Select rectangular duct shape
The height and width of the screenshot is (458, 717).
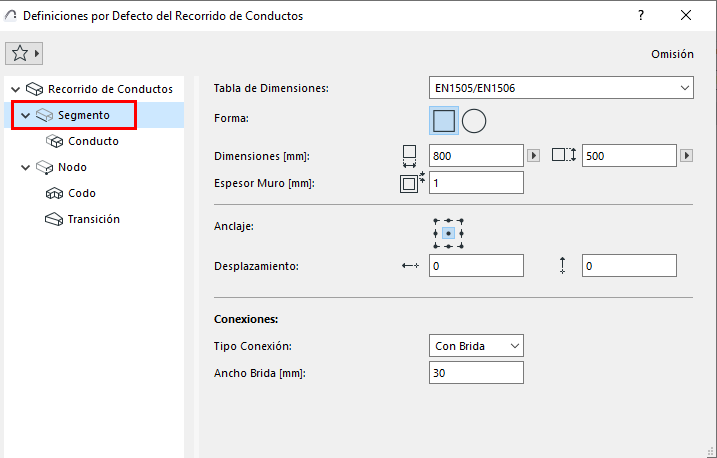tap(445, 121)
